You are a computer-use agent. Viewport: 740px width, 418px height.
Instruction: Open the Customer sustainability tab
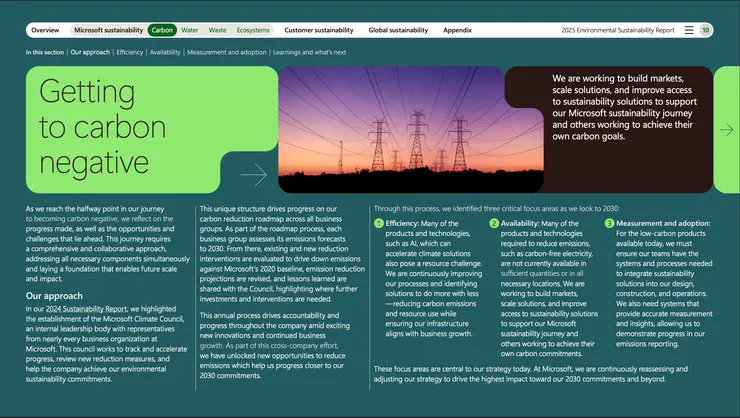[319, 30]
